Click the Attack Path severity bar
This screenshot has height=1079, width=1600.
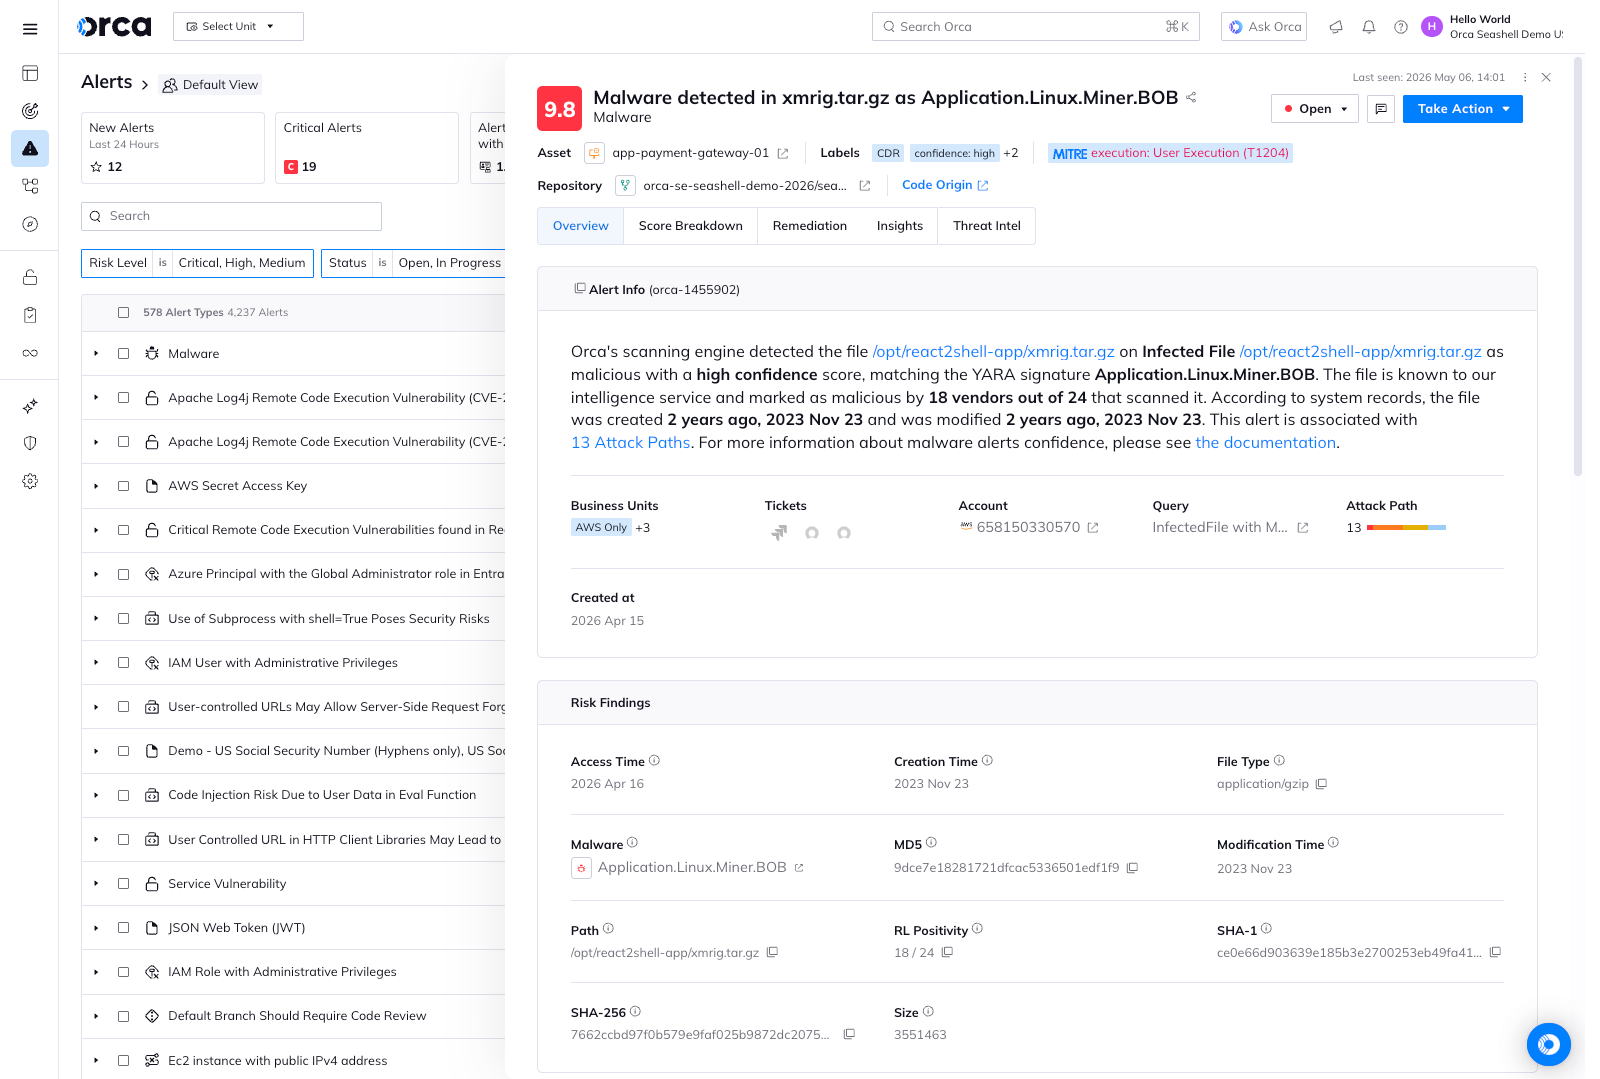1406,528
